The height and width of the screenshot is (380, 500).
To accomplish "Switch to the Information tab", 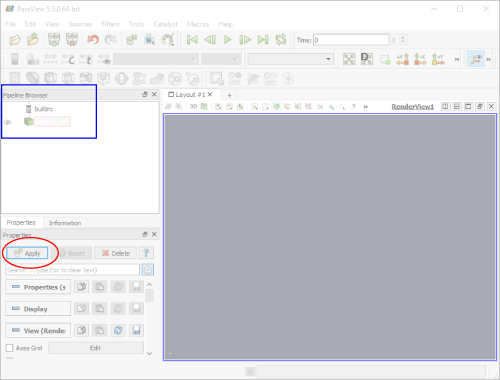I will pos(65,223).
